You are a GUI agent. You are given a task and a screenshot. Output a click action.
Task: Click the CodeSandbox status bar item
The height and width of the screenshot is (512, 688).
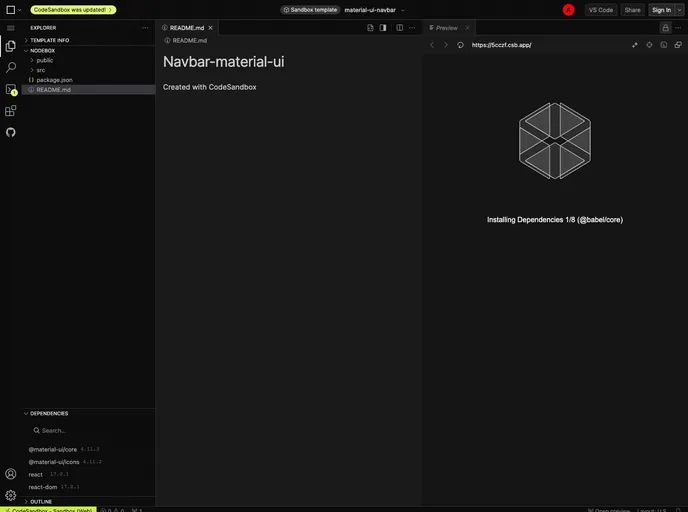[x=48, y=510]
